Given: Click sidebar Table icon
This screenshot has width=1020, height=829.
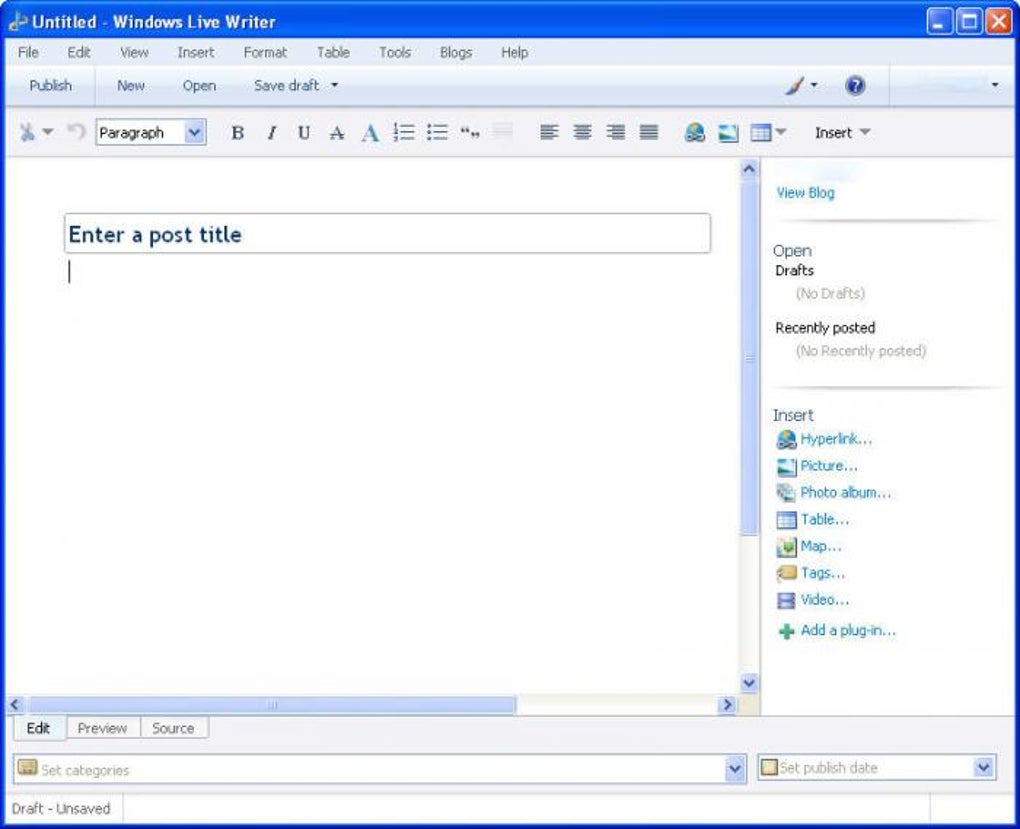Looking at the screenshot, I should (786, 520).
